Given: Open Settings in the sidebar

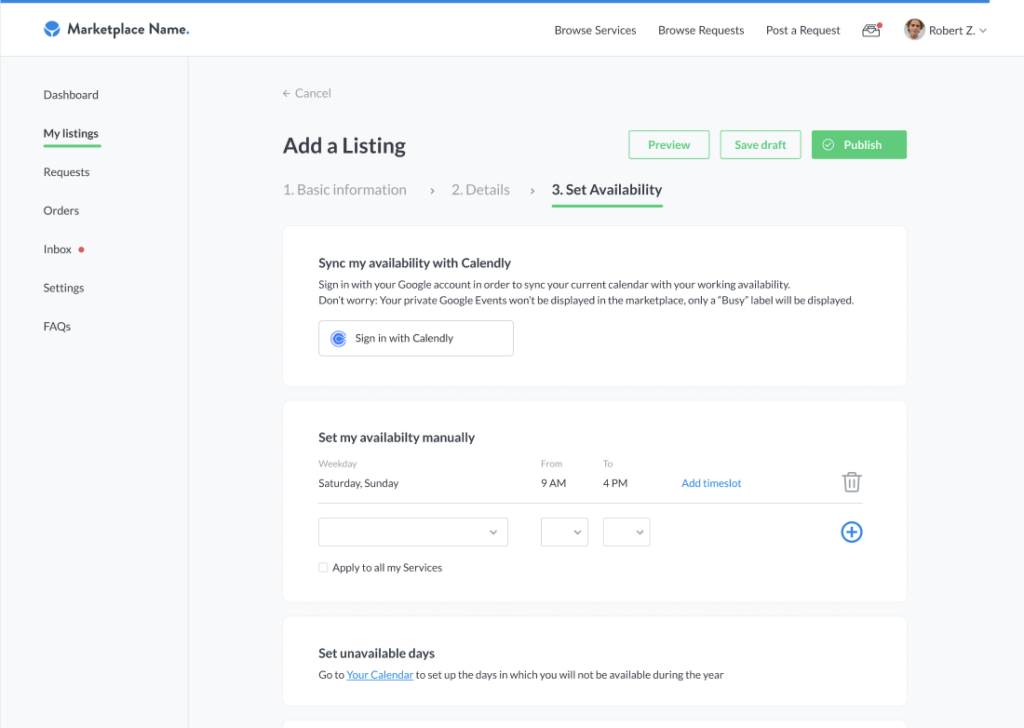Looking at the screenshot, I should 63,287.
